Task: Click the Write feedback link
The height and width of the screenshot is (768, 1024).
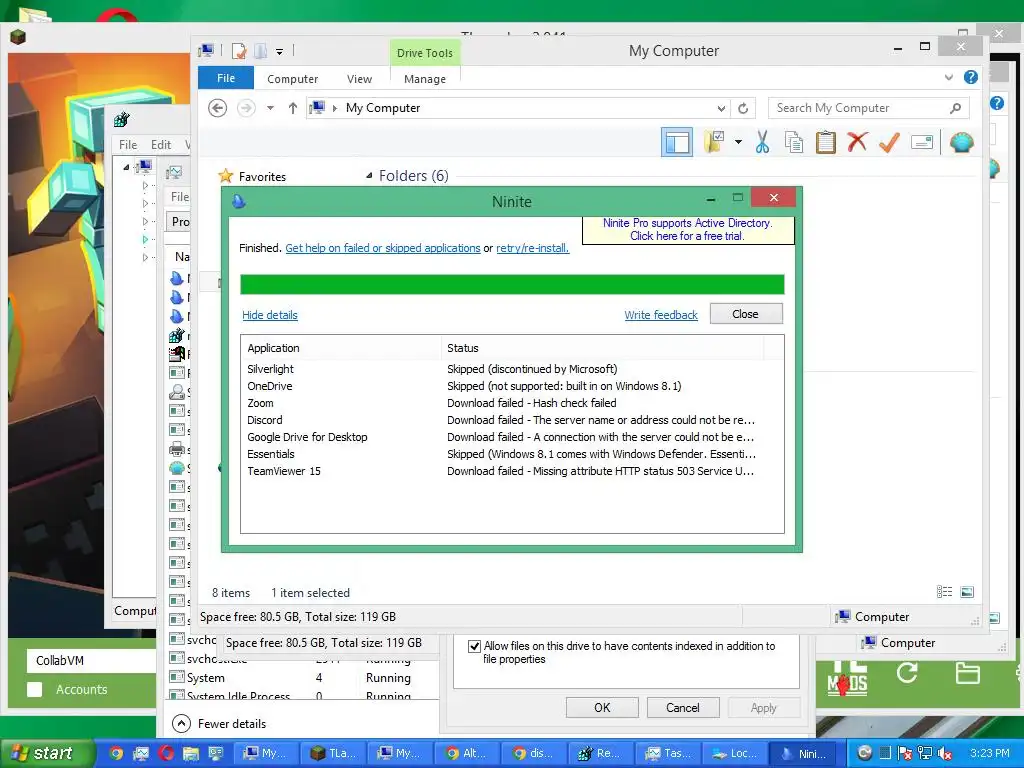Action: [661, 315]
